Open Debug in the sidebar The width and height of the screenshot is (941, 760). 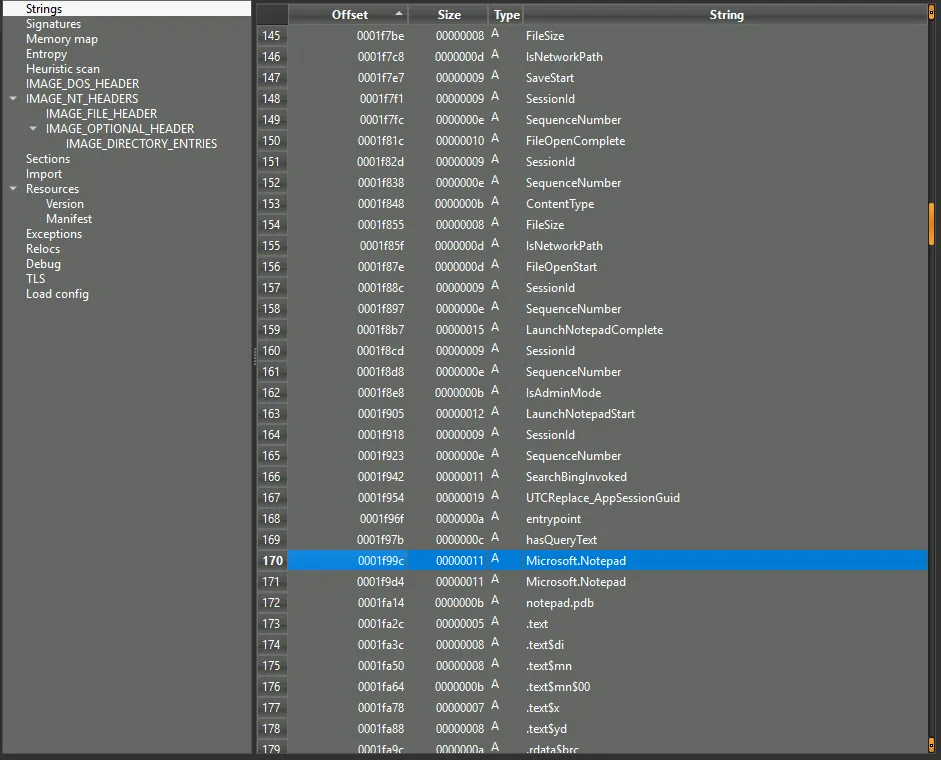tap(43, 264)
